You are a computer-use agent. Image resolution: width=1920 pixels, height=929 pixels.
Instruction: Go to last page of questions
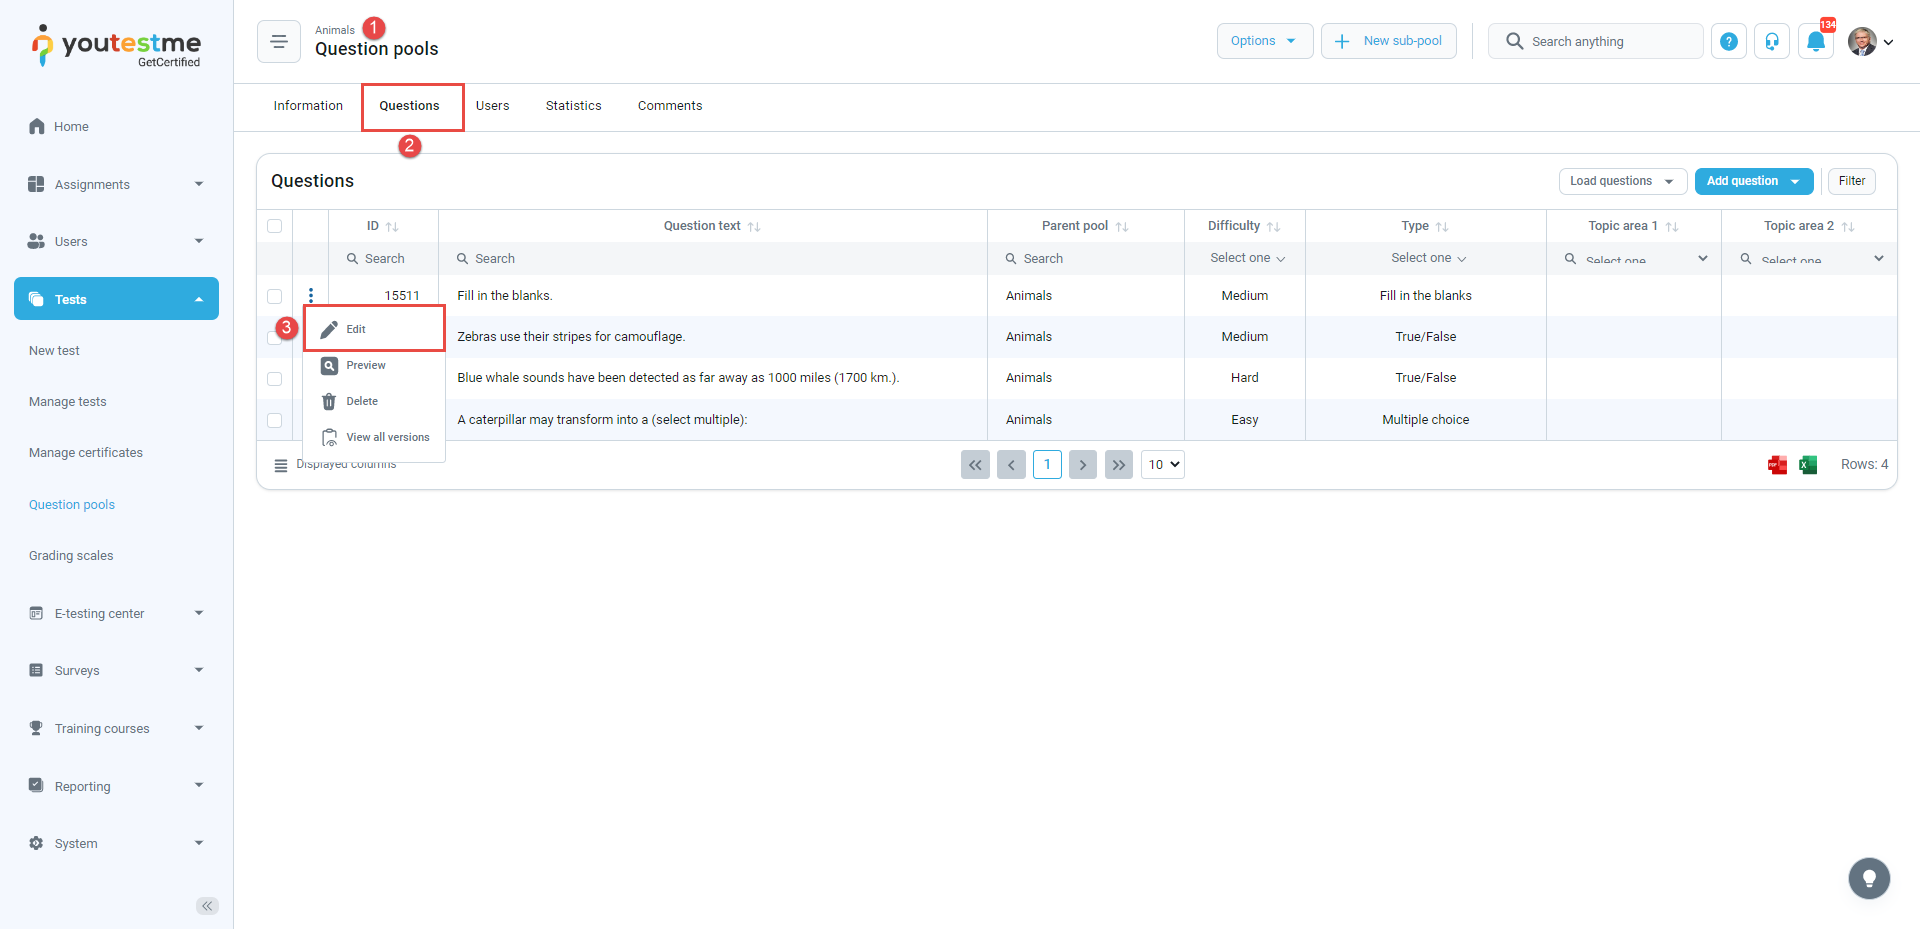click(x=1119, y=465)
